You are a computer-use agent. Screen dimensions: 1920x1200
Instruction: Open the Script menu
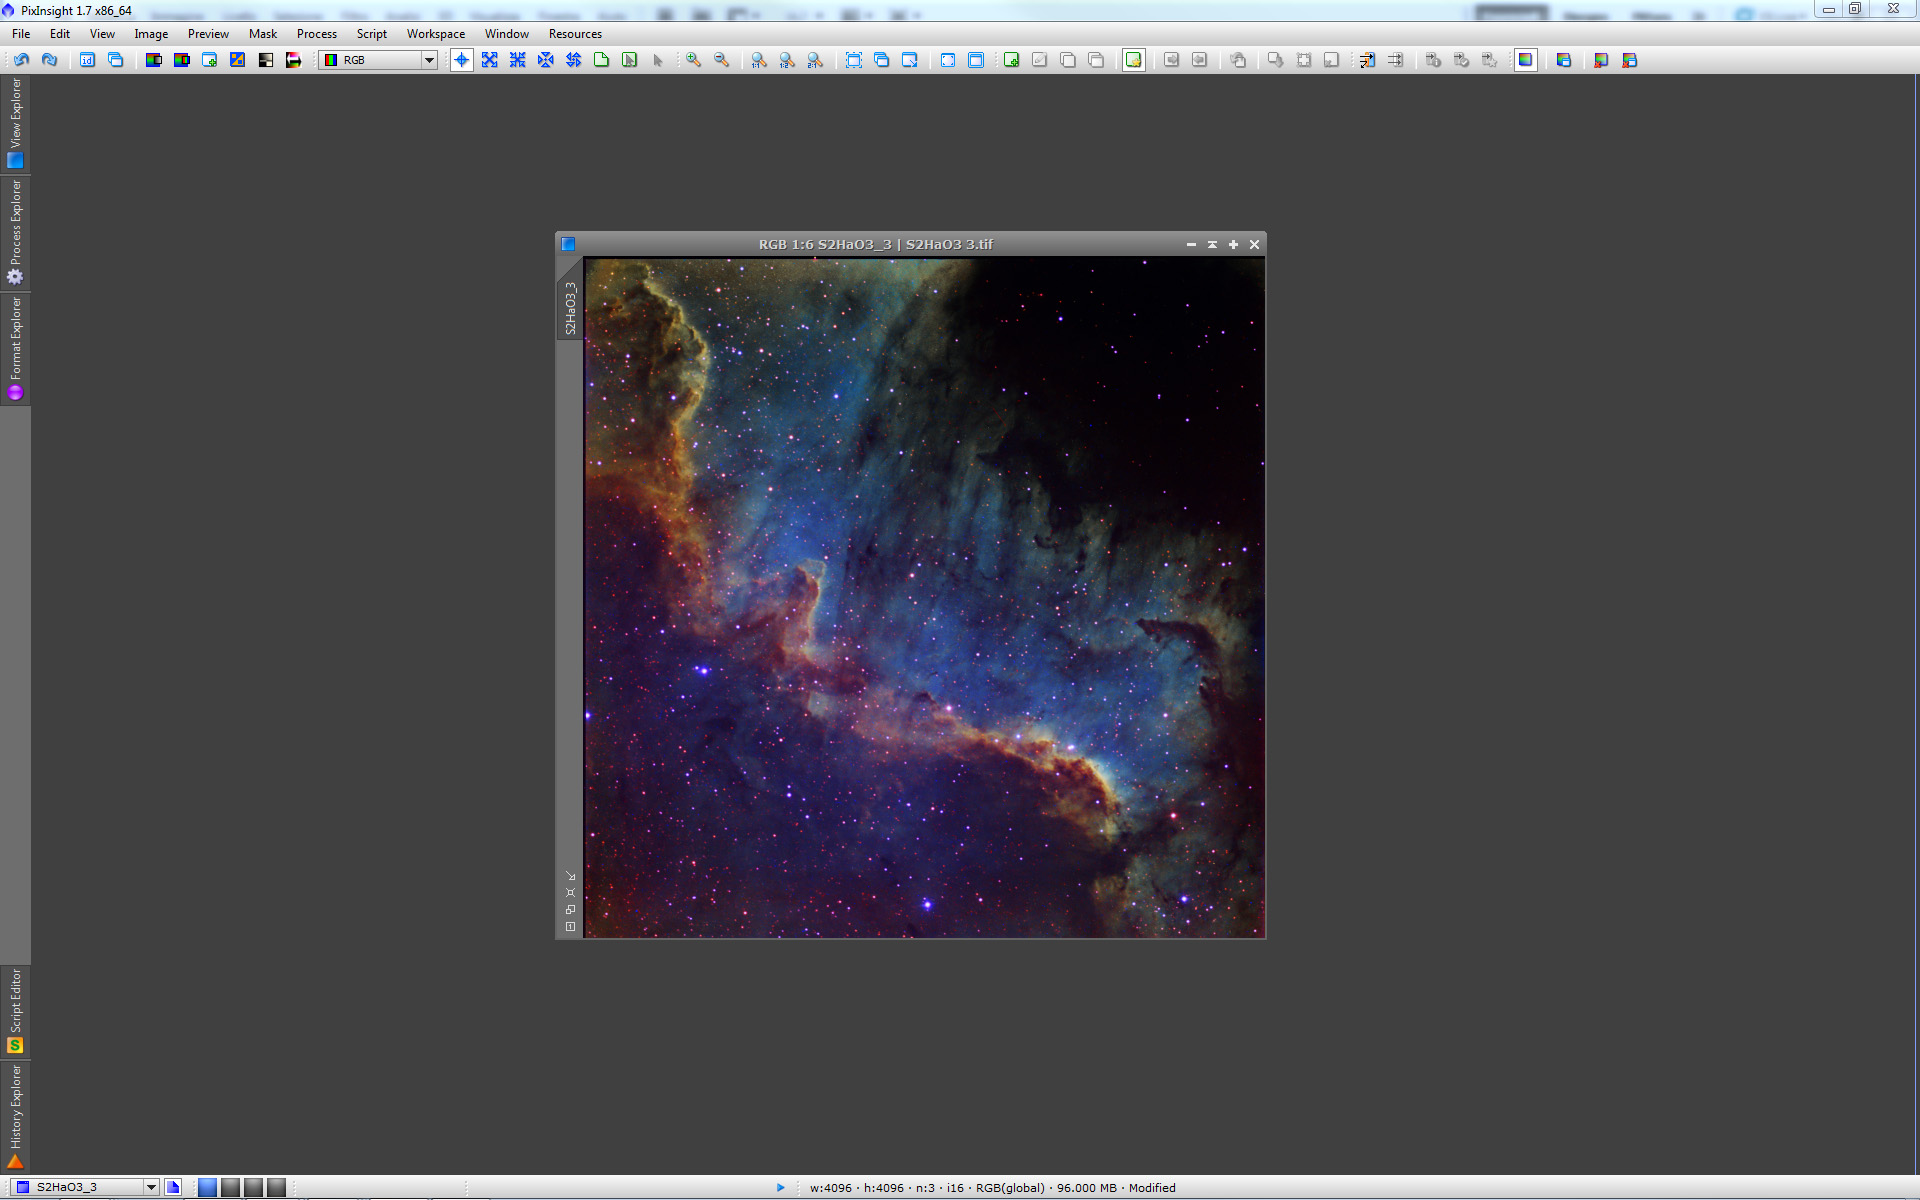372,34
